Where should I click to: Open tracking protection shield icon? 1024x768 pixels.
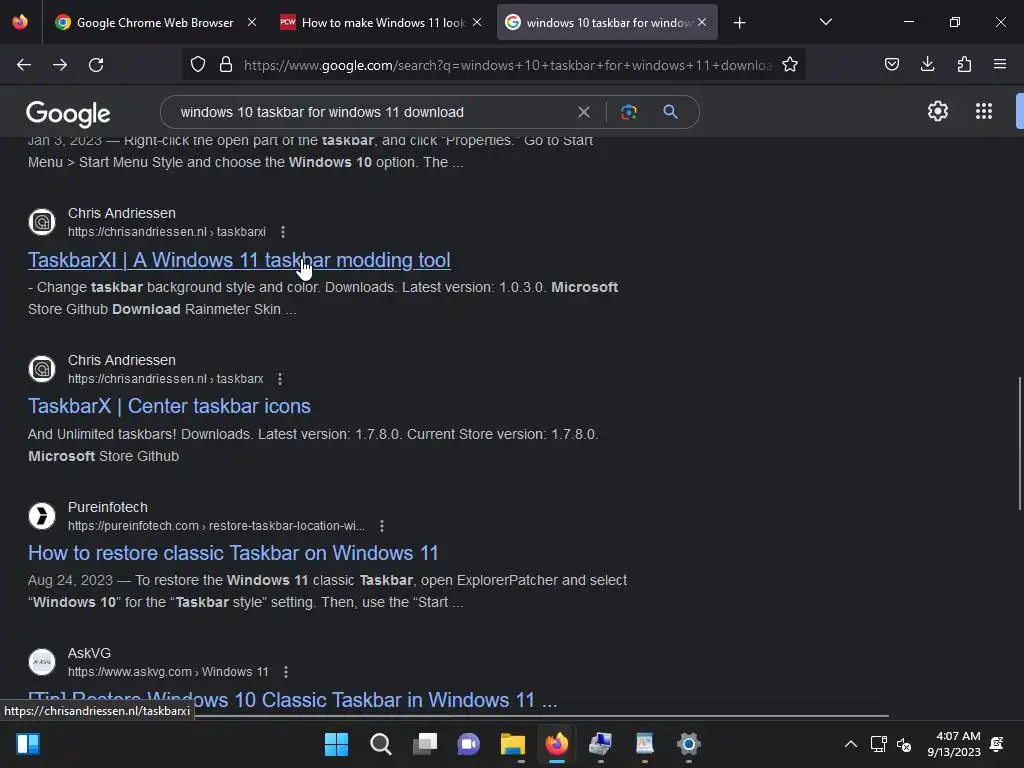pyautogui.click(x=198, y=64)
